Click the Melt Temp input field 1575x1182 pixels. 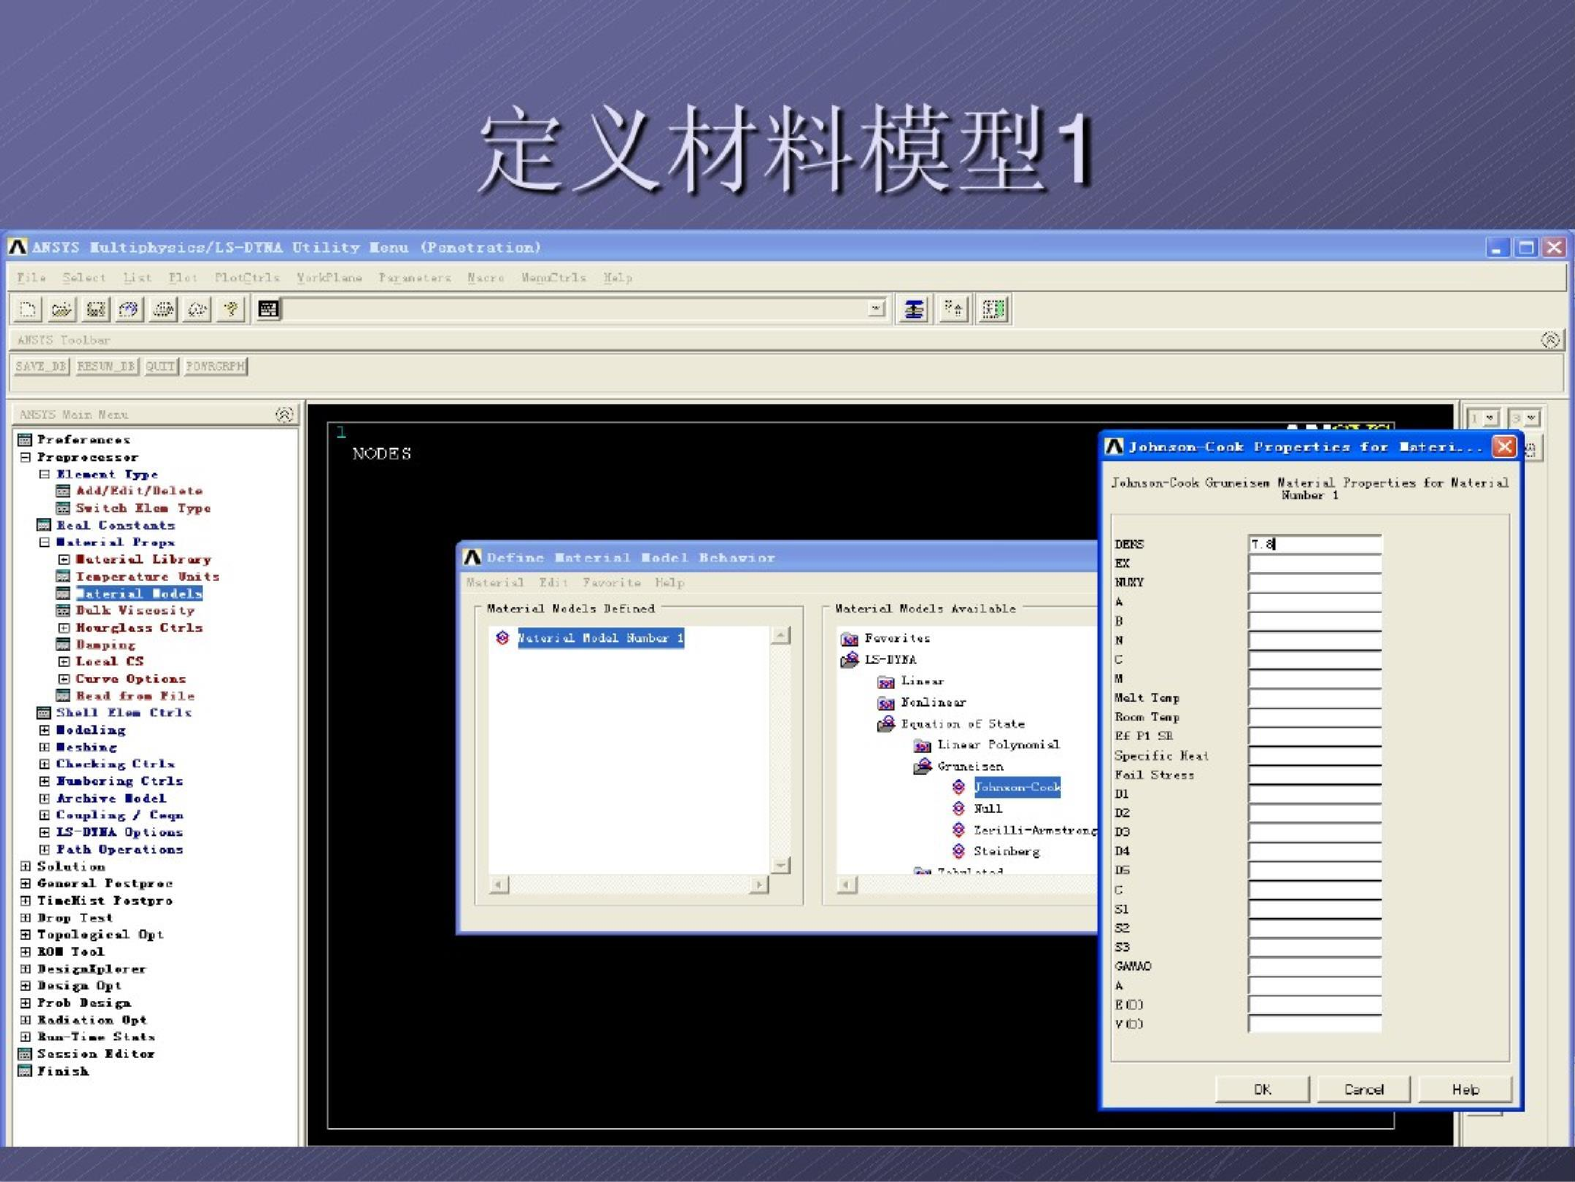1315,698
